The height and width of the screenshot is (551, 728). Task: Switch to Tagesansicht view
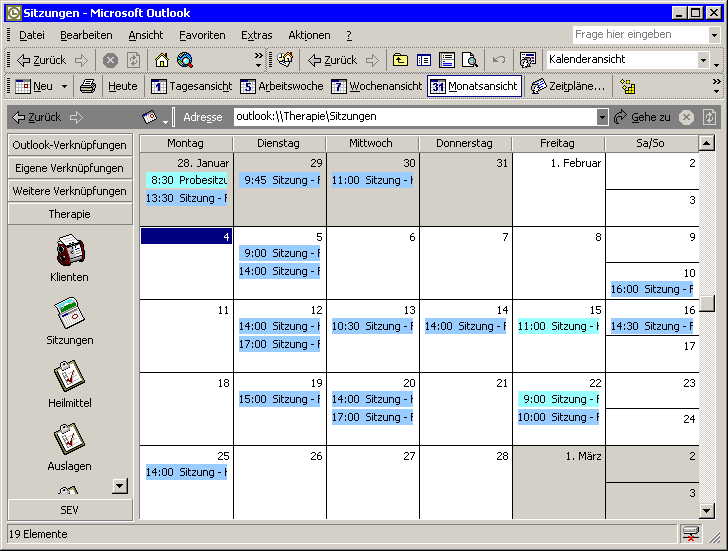click(192, 86)
